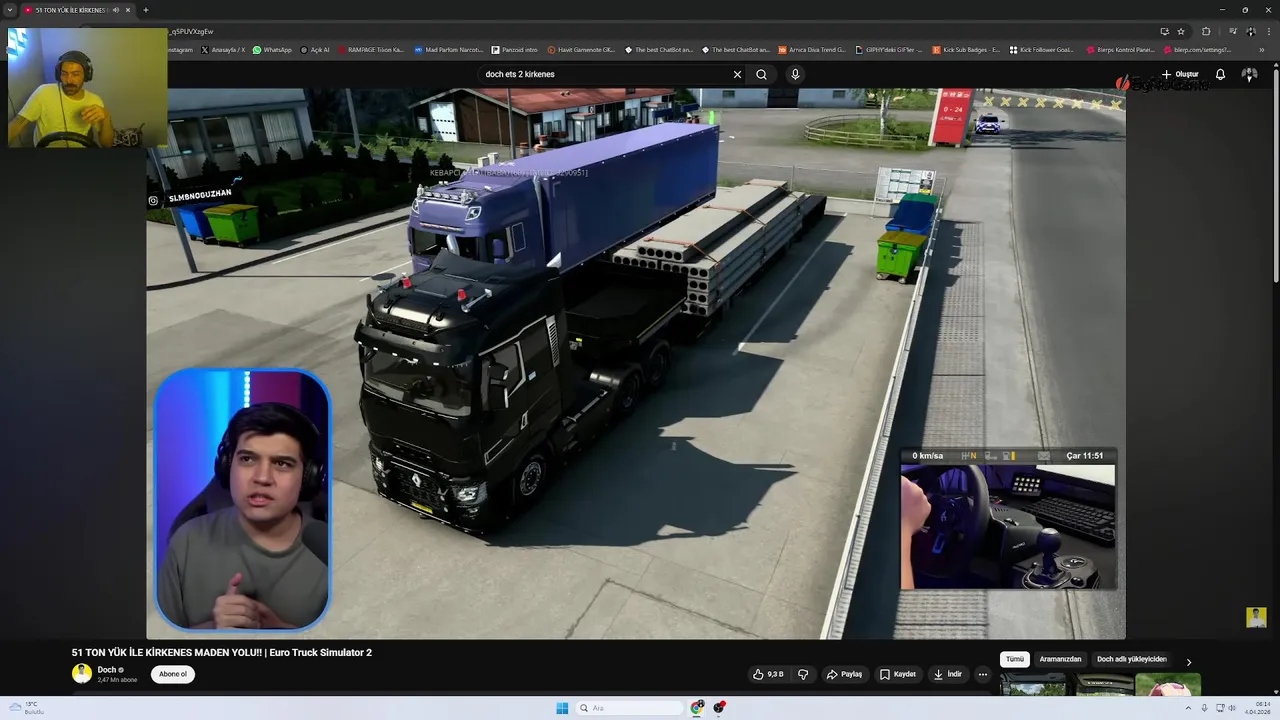This screenshot has width=1280, height=720.
Task: Click the Oluştur create button
Action: tap(1180, 74)
